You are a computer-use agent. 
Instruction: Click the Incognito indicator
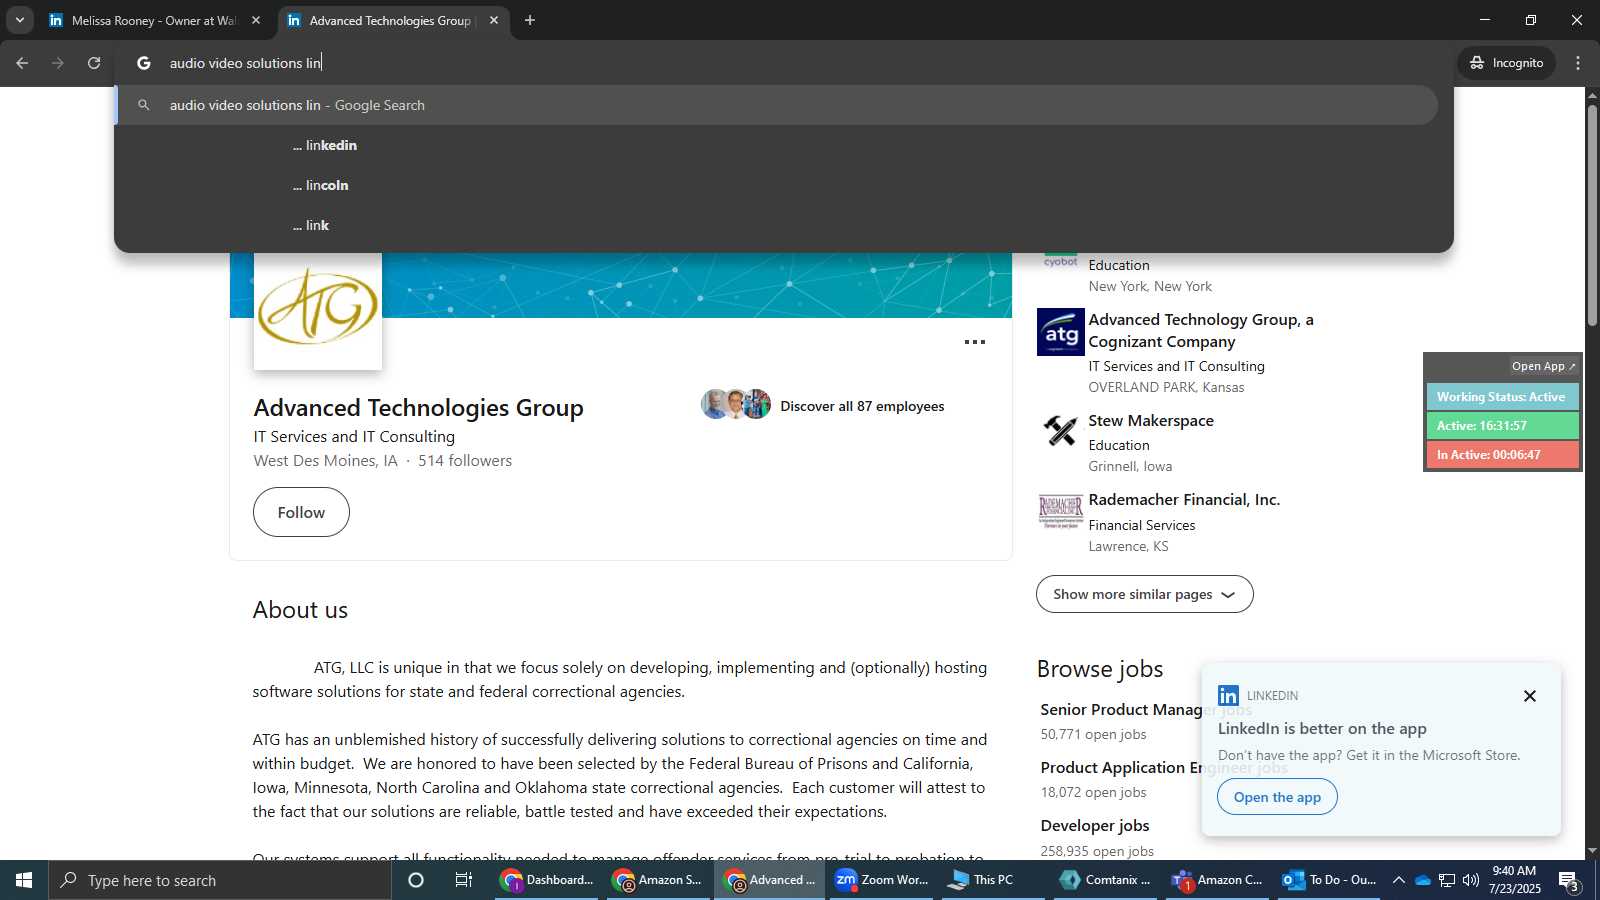(1506, 63)
